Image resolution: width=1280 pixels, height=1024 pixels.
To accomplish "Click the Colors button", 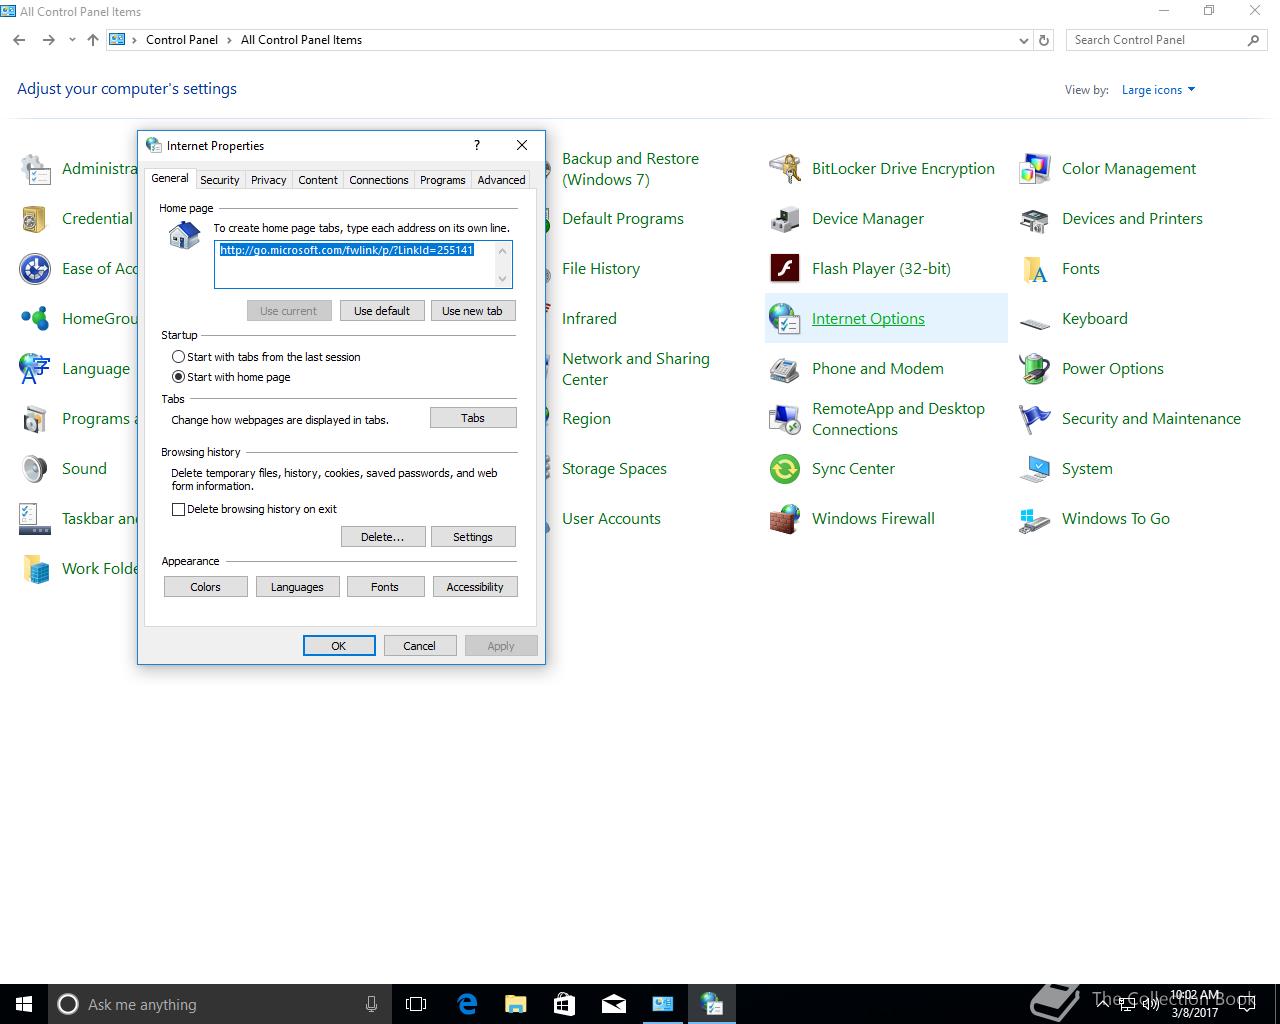I will point(206,587).
